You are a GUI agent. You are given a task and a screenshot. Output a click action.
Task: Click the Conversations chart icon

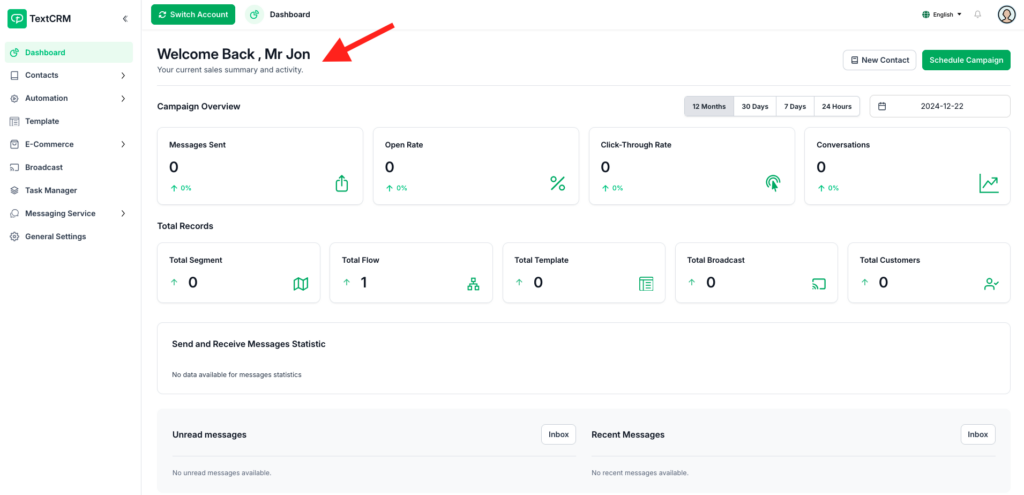tap(988, 183)
